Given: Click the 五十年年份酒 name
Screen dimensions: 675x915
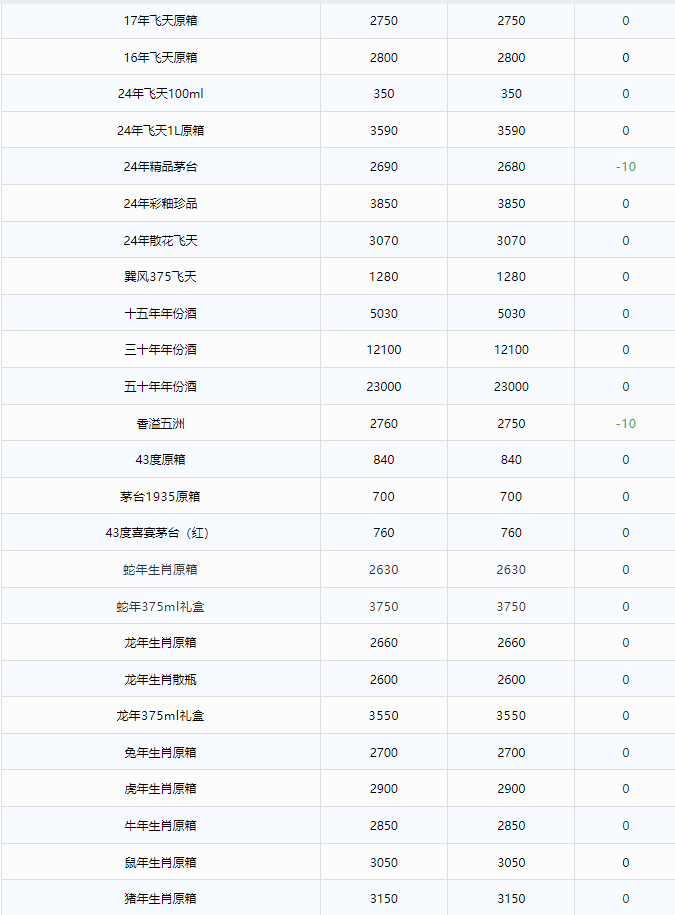Looking at the screenshot, I should (160, 386).
